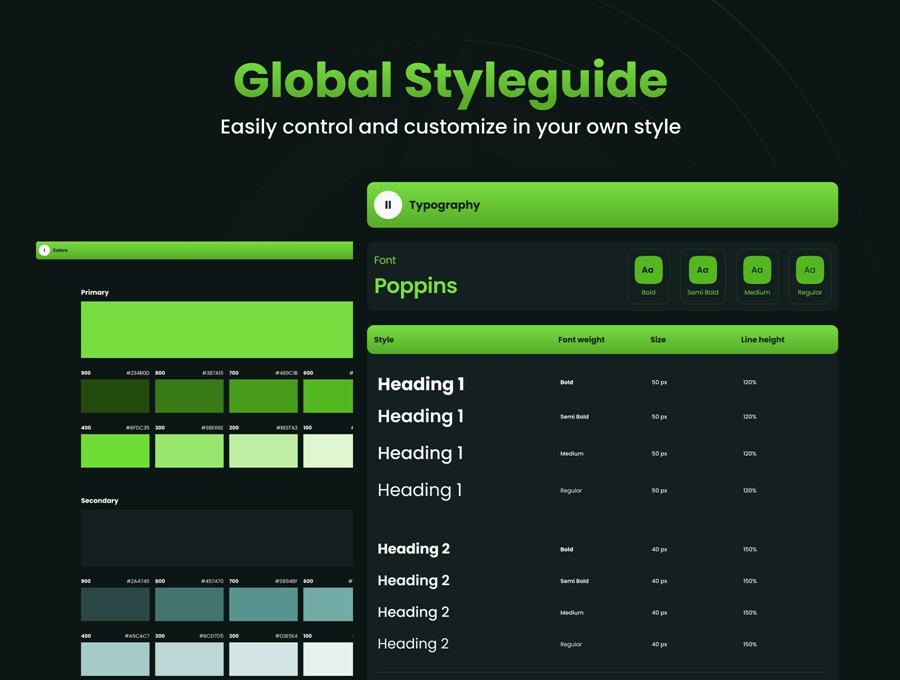Image resolution: width=900 pixels, height=680 pixels.
Task: Select the Bold Heading 1 sample text
Action: [x=420, y=384]
